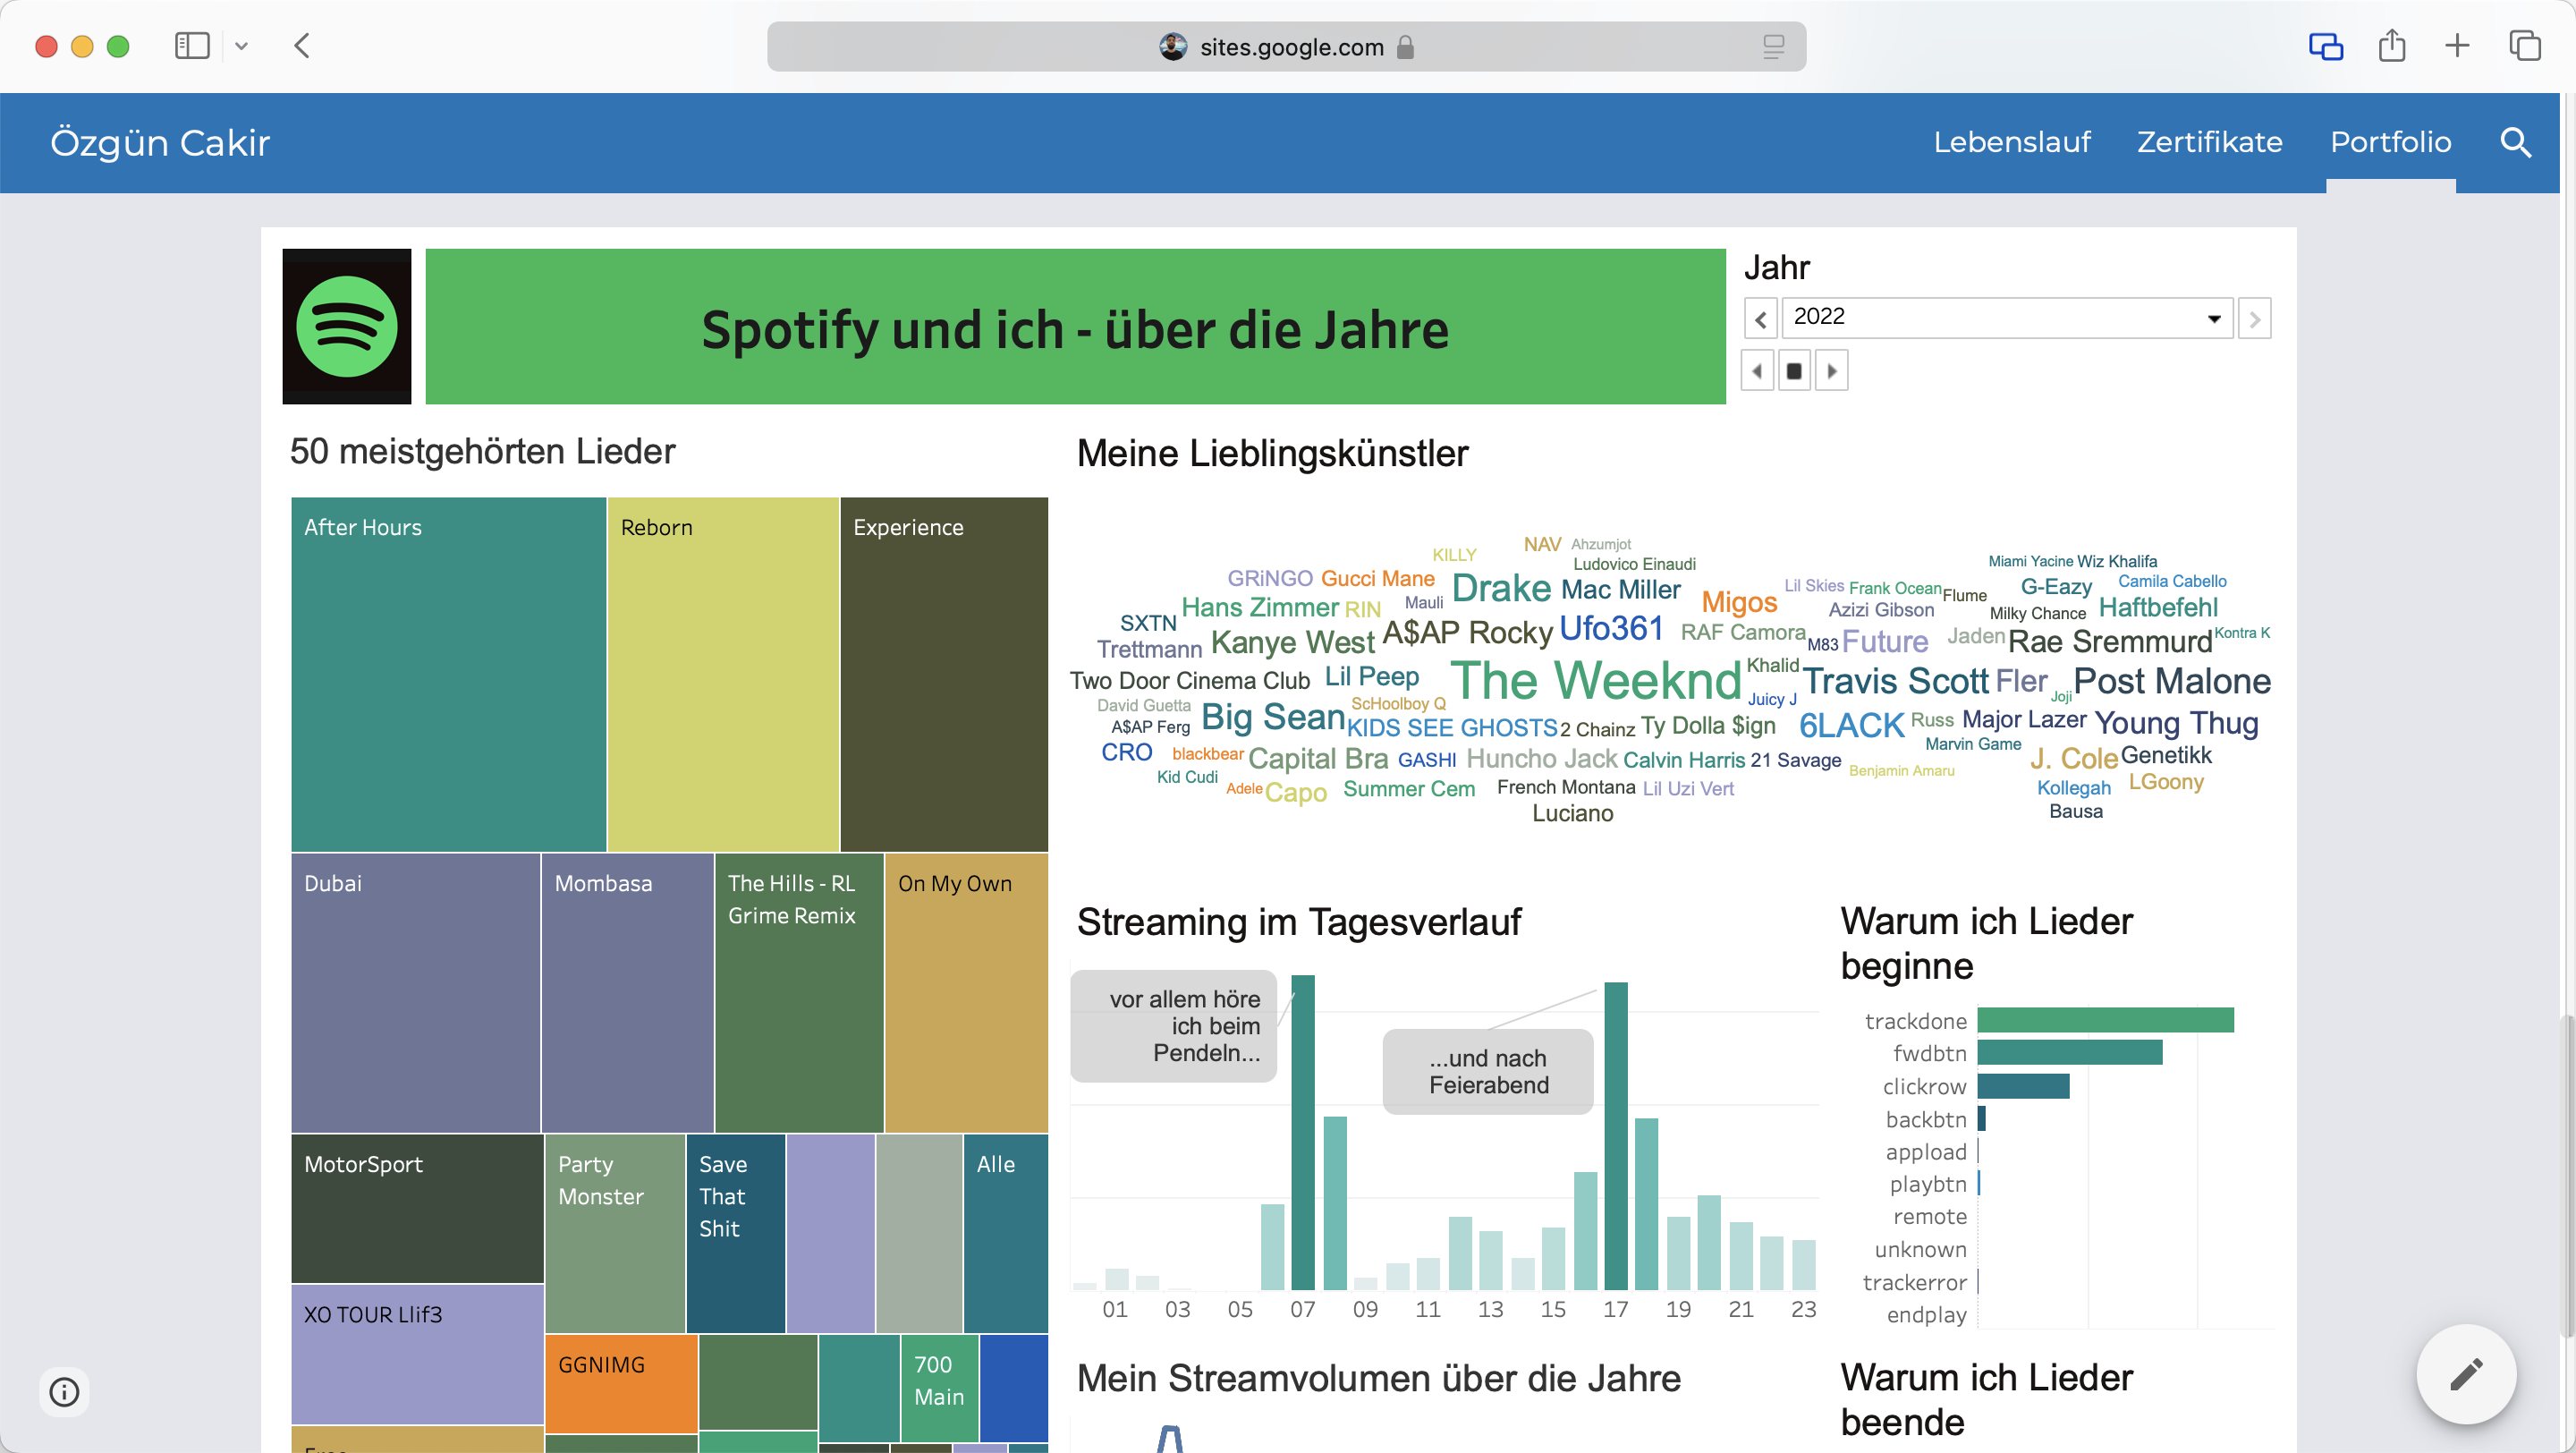The height and width of the screenshot is (1453, 2576).
Task: Click Young Thug in word cloud
Action: pos(2176,723)
